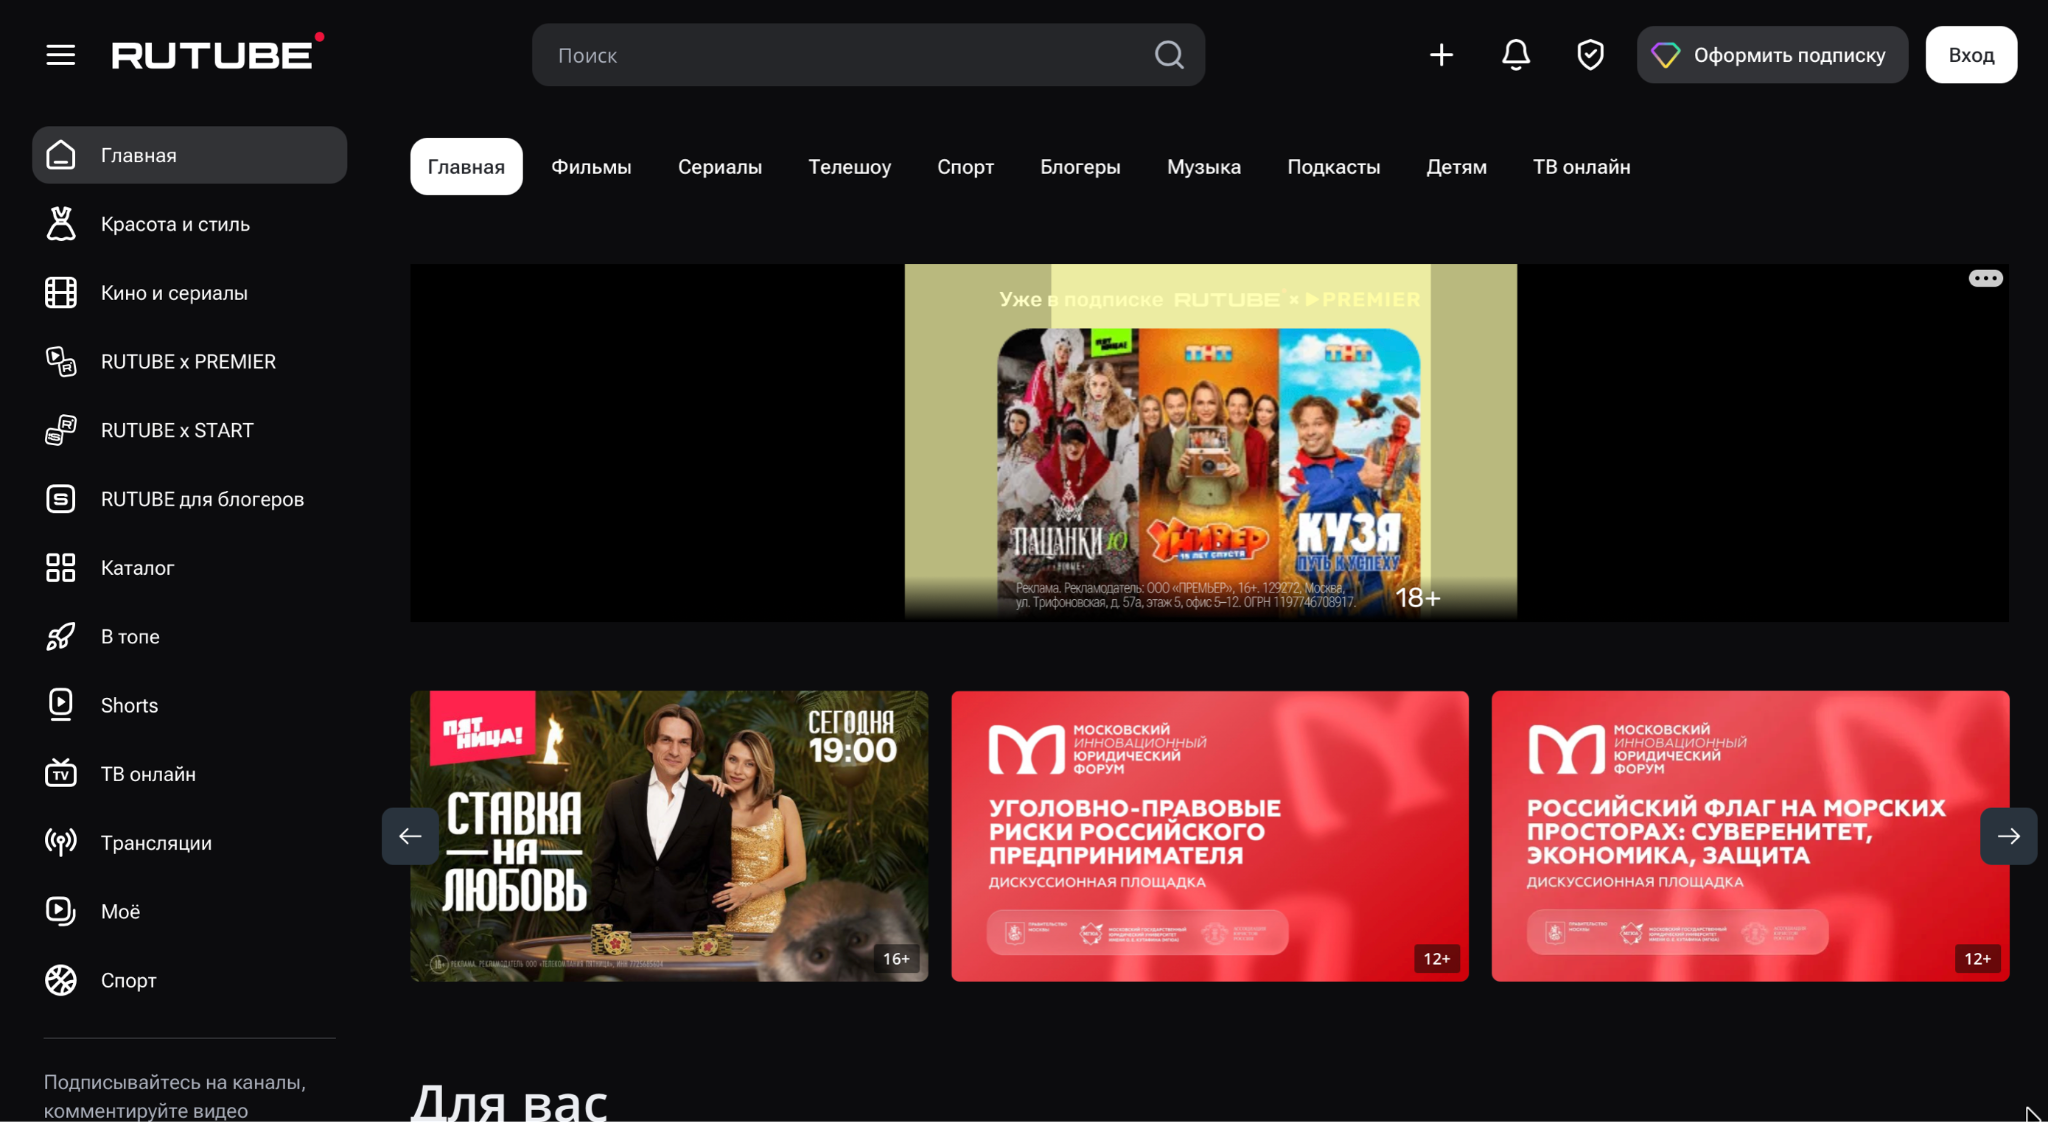The image size is (2048, 1122).
Task: Click the Вход login button
Action: click(1971, 55)
